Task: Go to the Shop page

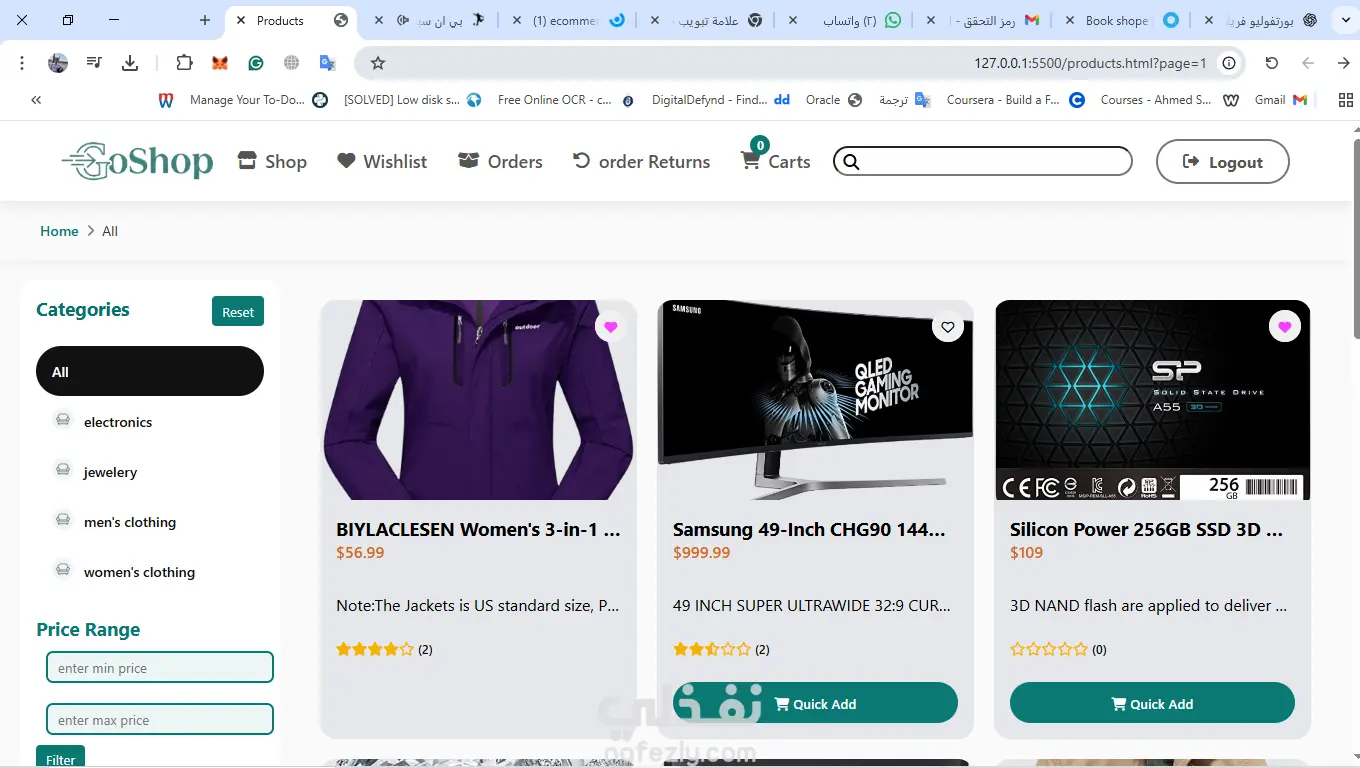Action: tap(272, 161)
